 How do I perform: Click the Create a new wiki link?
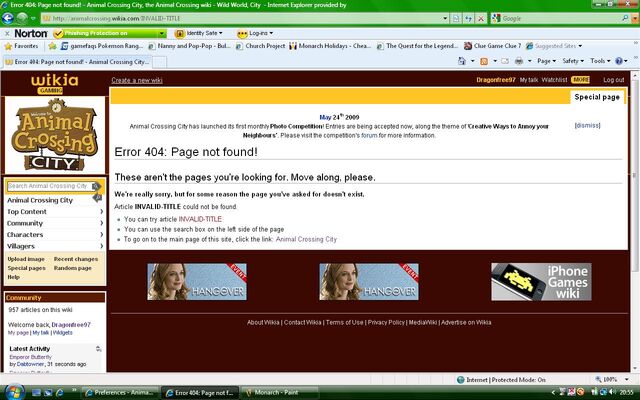(137, 80)
